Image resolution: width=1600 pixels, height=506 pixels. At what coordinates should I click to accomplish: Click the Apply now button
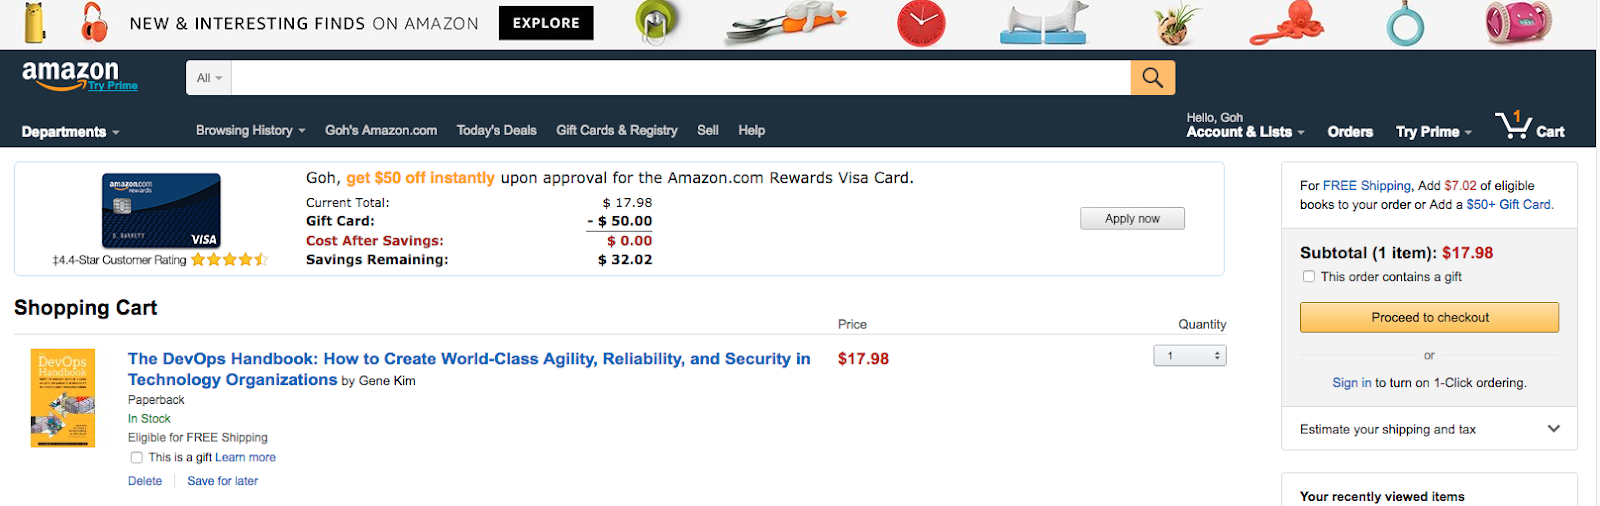click(x=1132, y=219)
